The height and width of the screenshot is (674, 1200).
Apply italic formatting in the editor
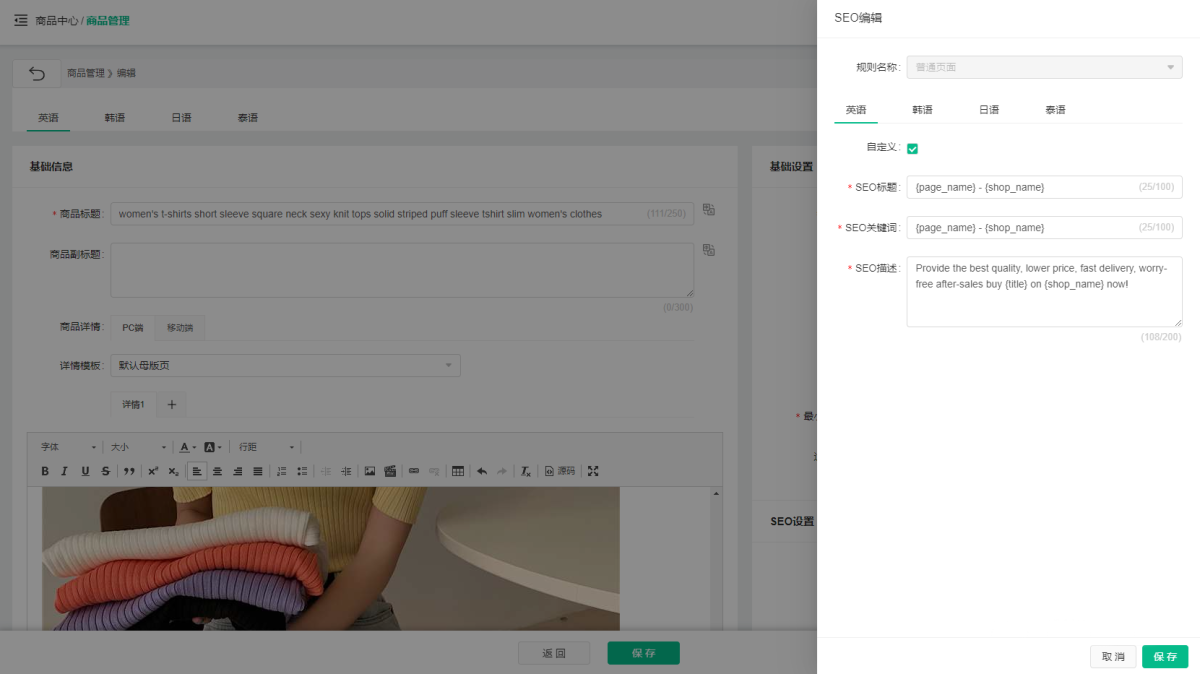click(65, 471)
